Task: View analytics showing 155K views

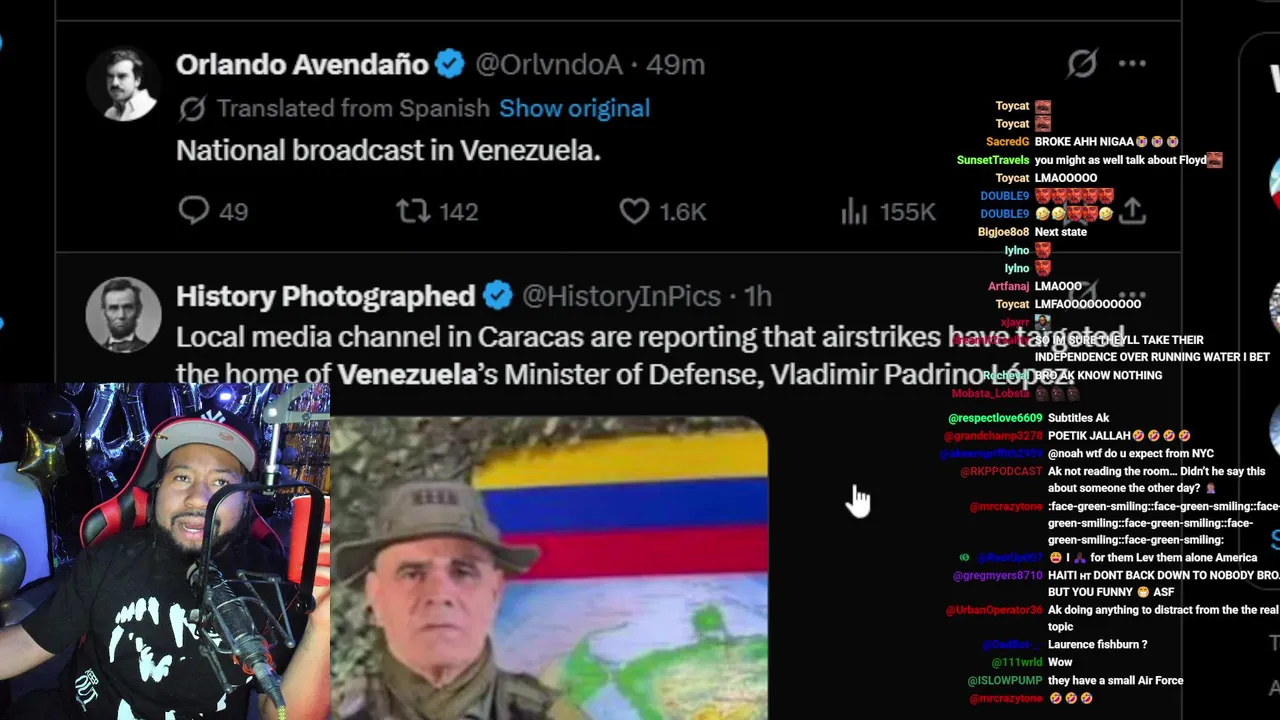Action: (x=888, y=211)
